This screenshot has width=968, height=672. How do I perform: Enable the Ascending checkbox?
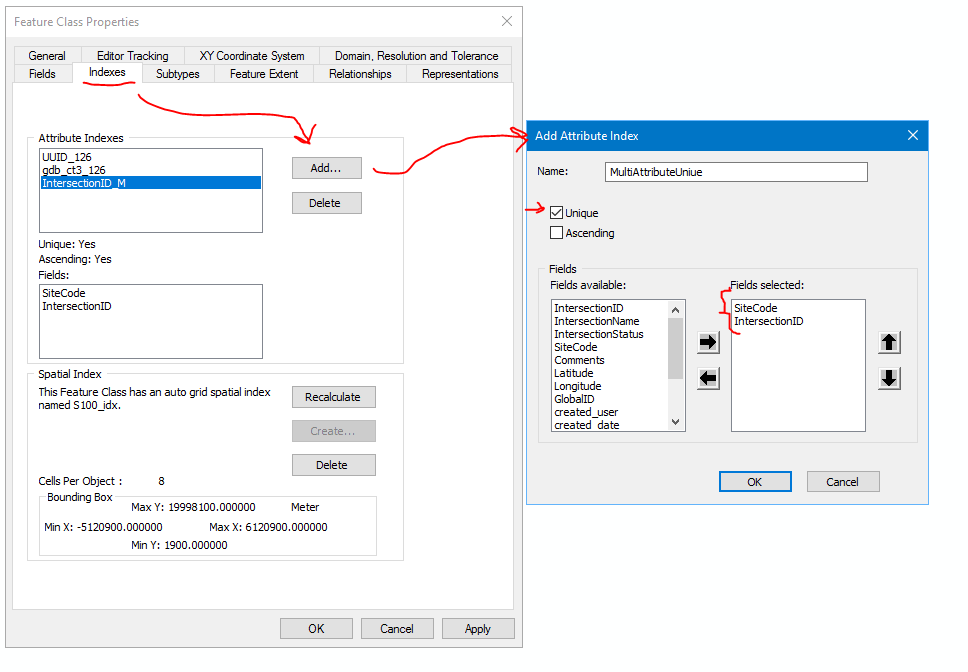557,232
